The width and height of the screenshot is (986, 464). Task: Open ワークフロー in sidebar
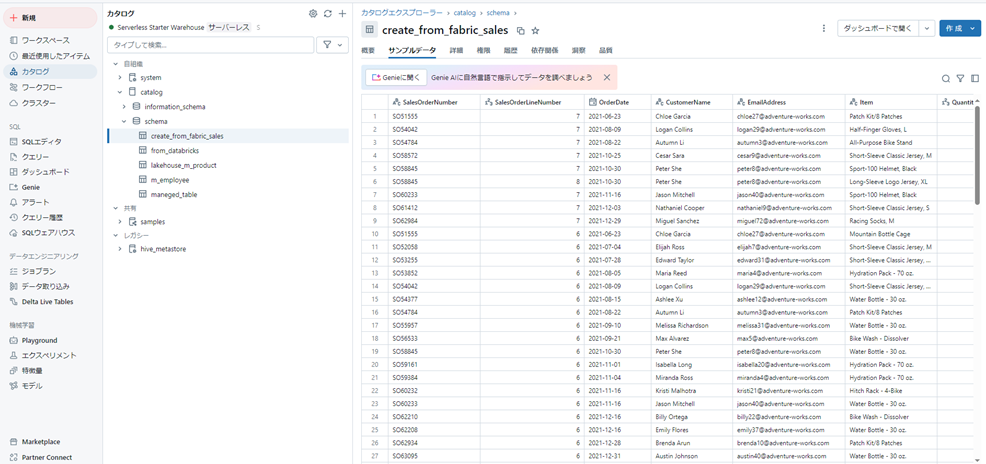(50, 87)
